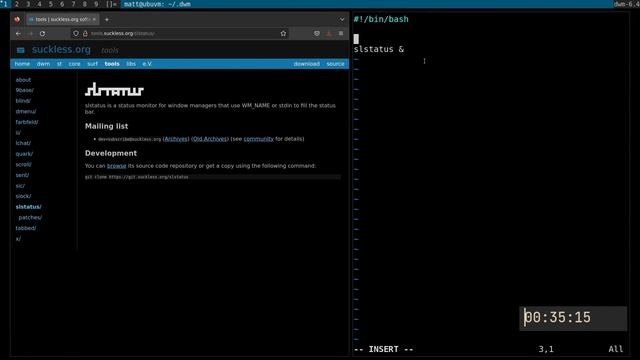Follow the browse source repository link
The image size is (640, 360).
click(116, 166)
